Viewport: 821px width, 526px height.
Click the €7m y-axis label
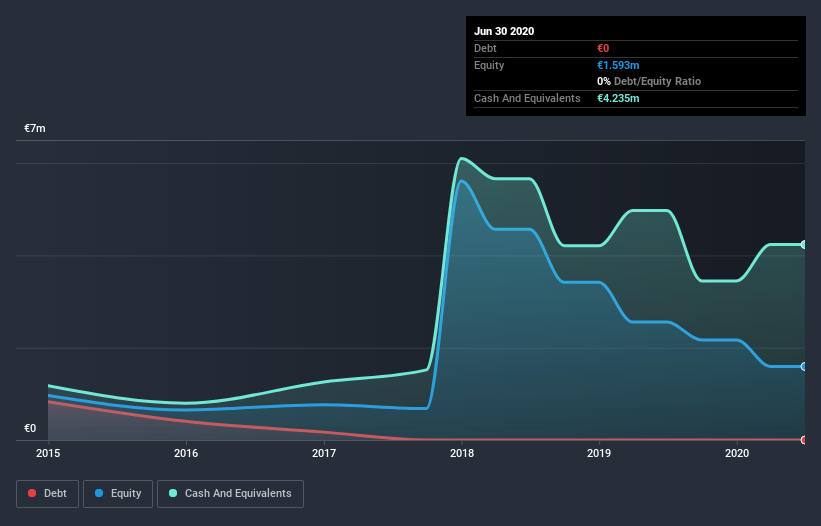tap(35, 128)
